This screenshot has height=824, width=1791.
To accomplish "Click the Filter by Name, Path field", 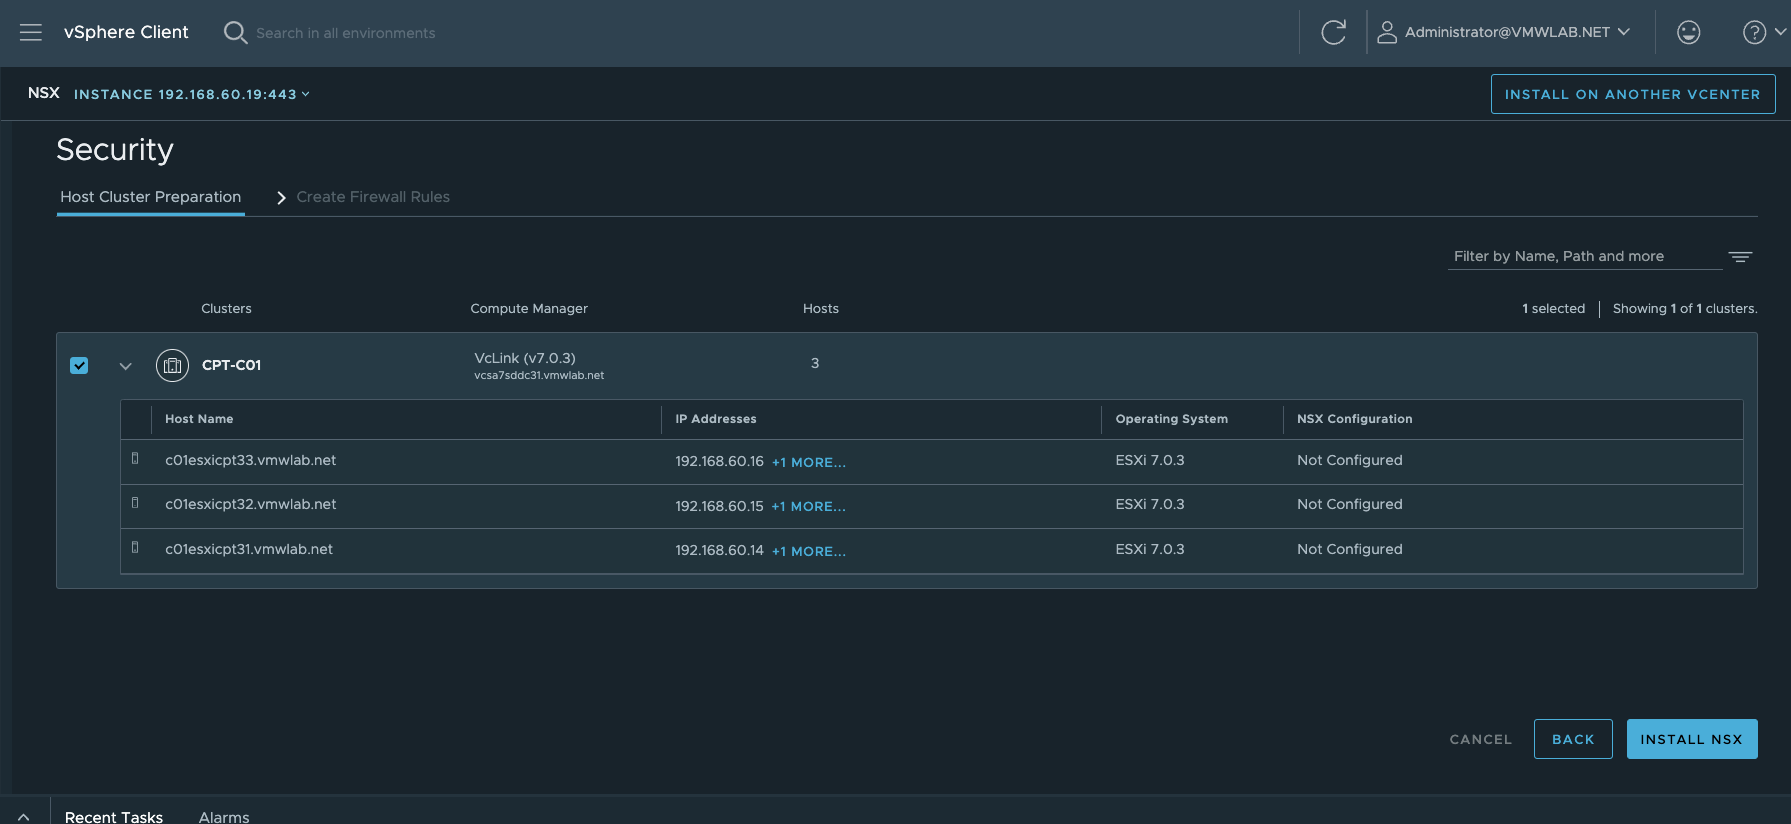I will pos(1584,256).
